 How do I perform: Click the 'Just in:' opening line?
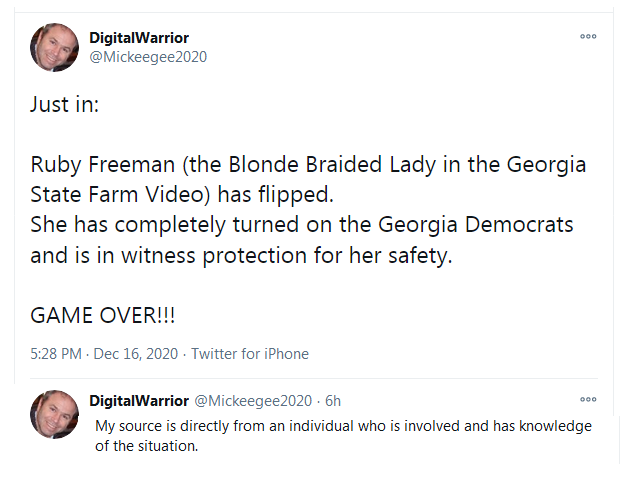click(65, 105)
